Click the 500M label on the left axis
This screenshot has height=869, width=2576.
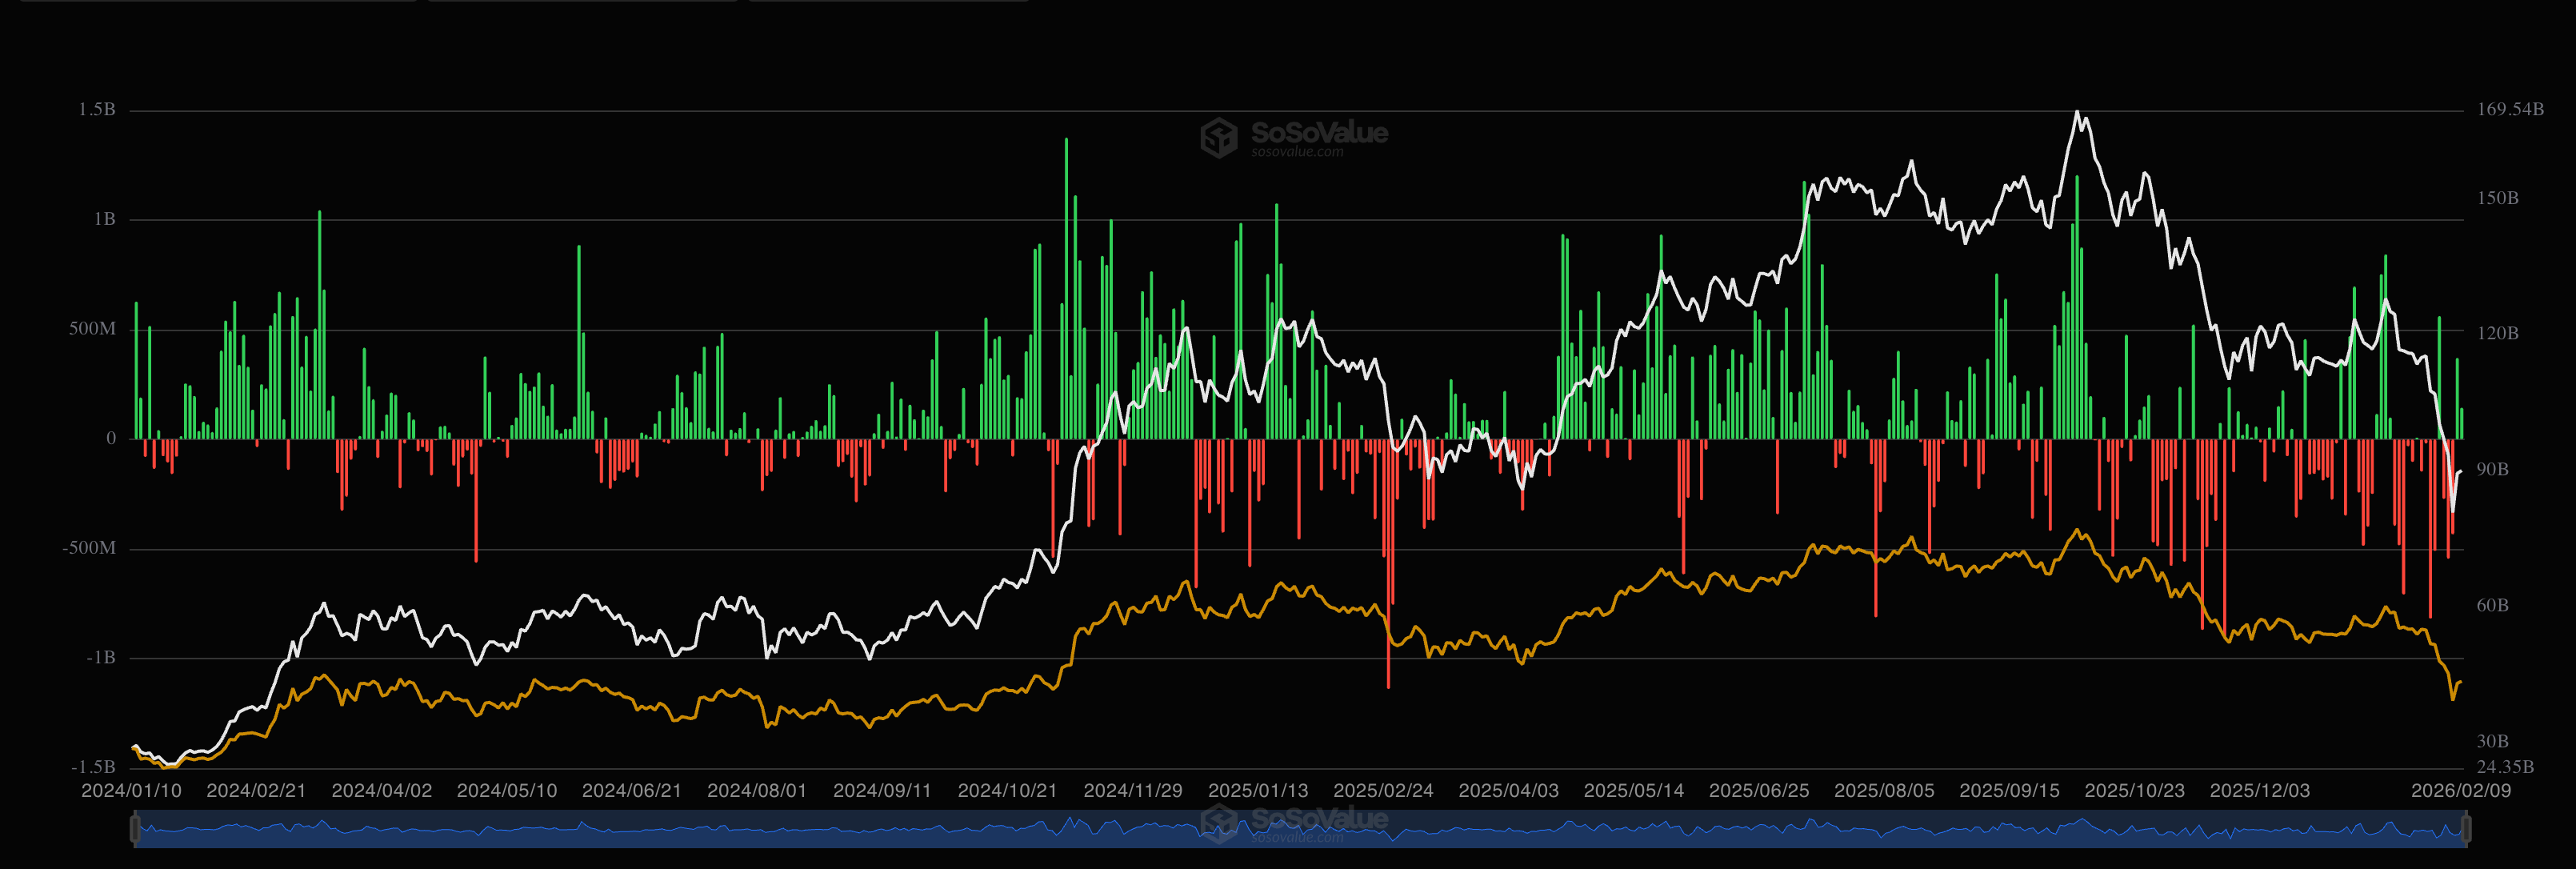[x=92, y=329]
